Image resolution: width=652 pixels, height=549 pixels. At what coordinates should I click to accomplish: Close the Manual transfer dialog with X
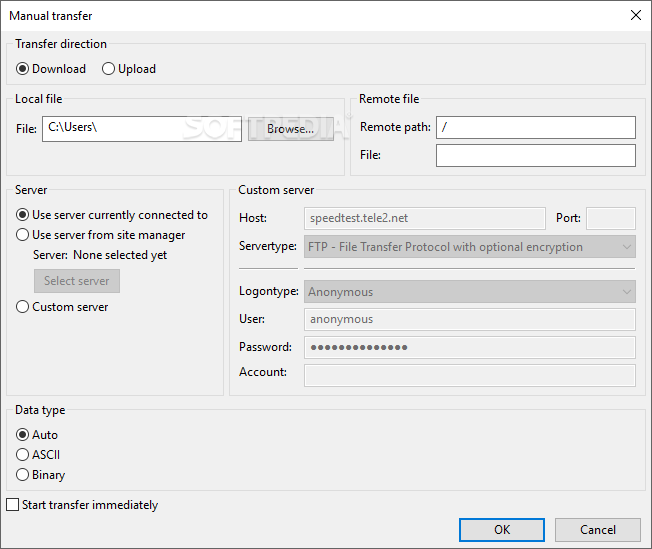(x=636, y=15)
